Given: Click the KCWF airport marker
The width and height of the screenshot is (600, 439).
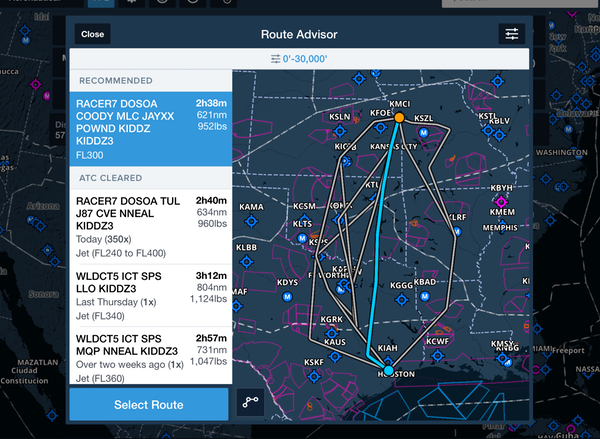Looking at the screenshot, I should coord(437,355).
